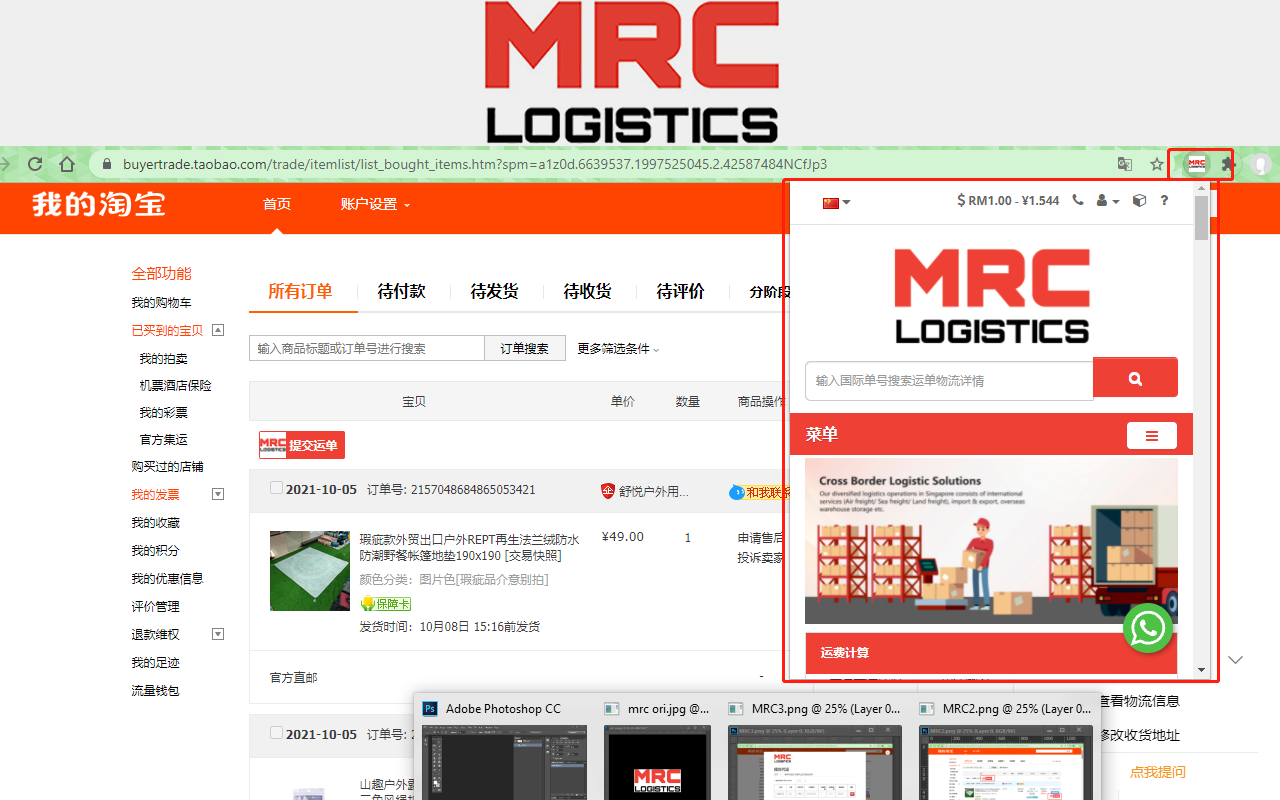Open 我的购物车 in sidebar
Viewport: 1280px width, 800px height.
[x=161, y=302]
